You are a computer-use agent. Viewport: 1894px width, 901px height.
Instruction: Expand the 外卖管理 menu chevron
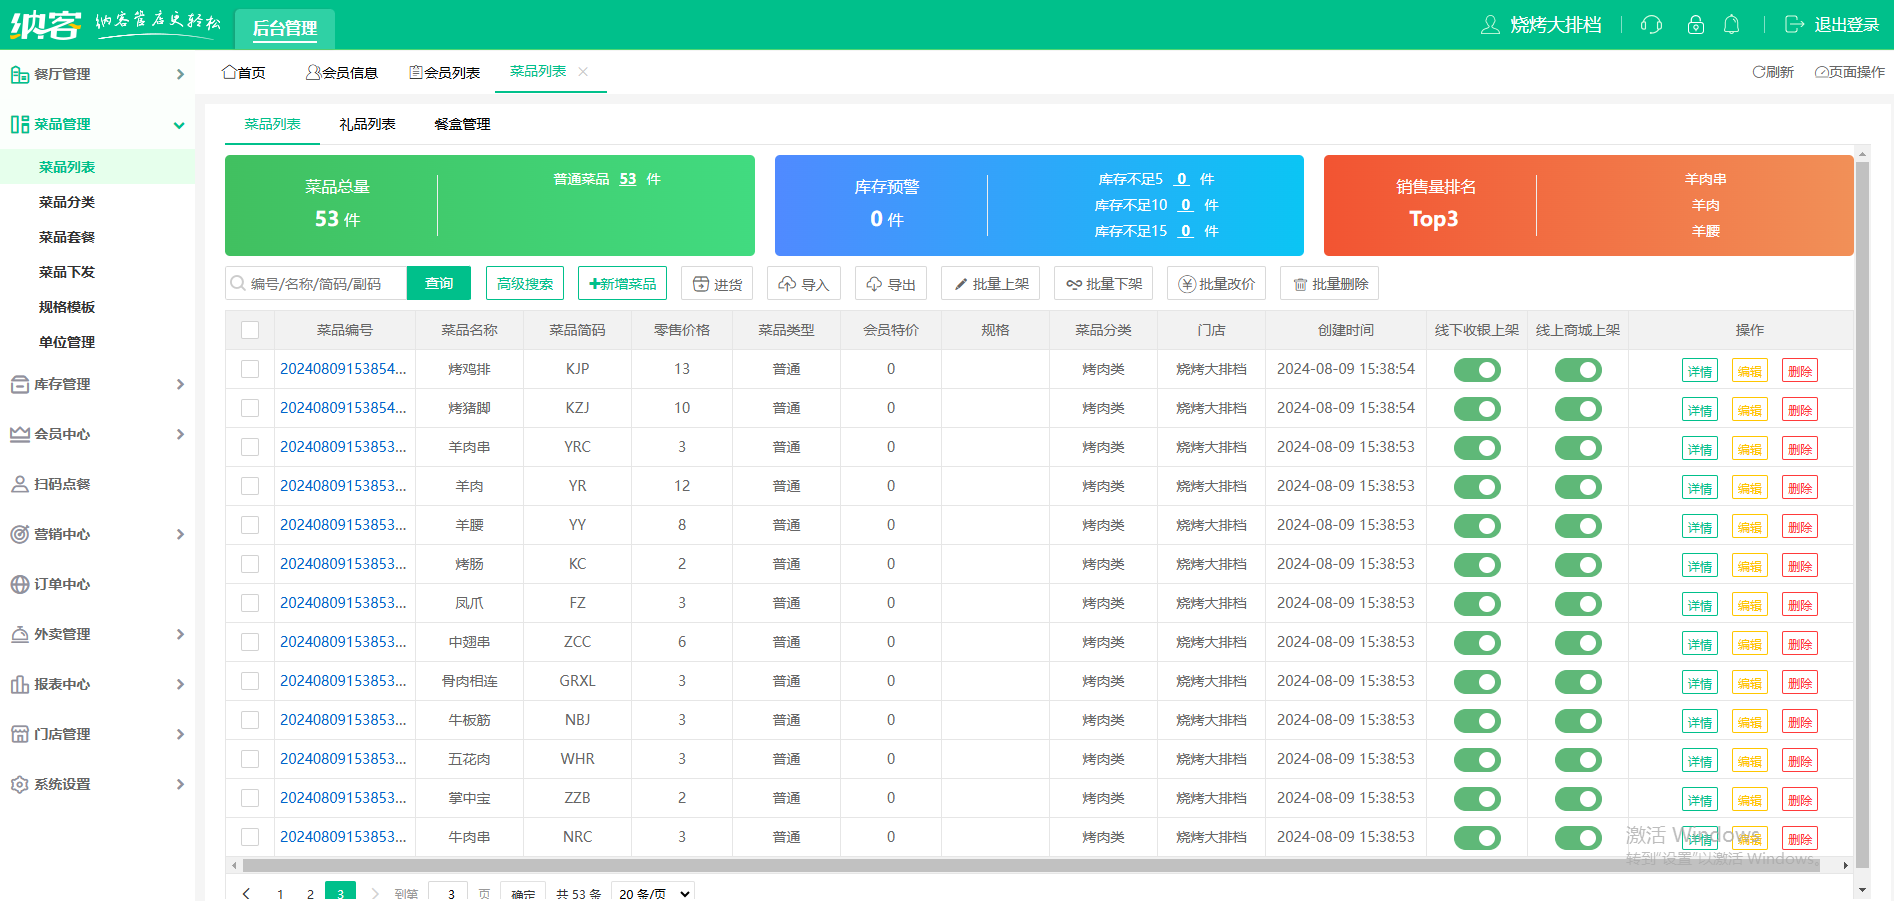point(180,634)
